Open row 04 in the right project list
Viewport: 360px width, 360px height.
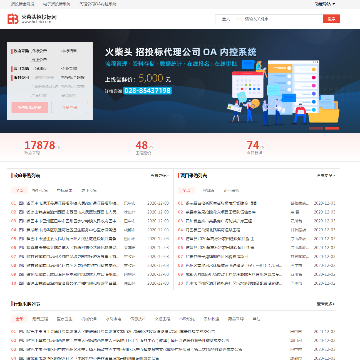pos(257,230)
